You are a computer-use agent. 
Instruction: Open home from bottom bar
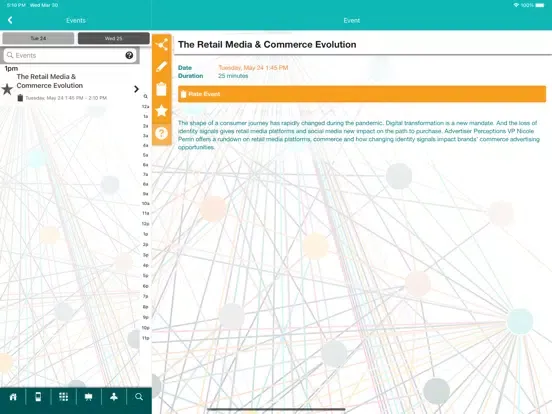[x=13, y=397]
